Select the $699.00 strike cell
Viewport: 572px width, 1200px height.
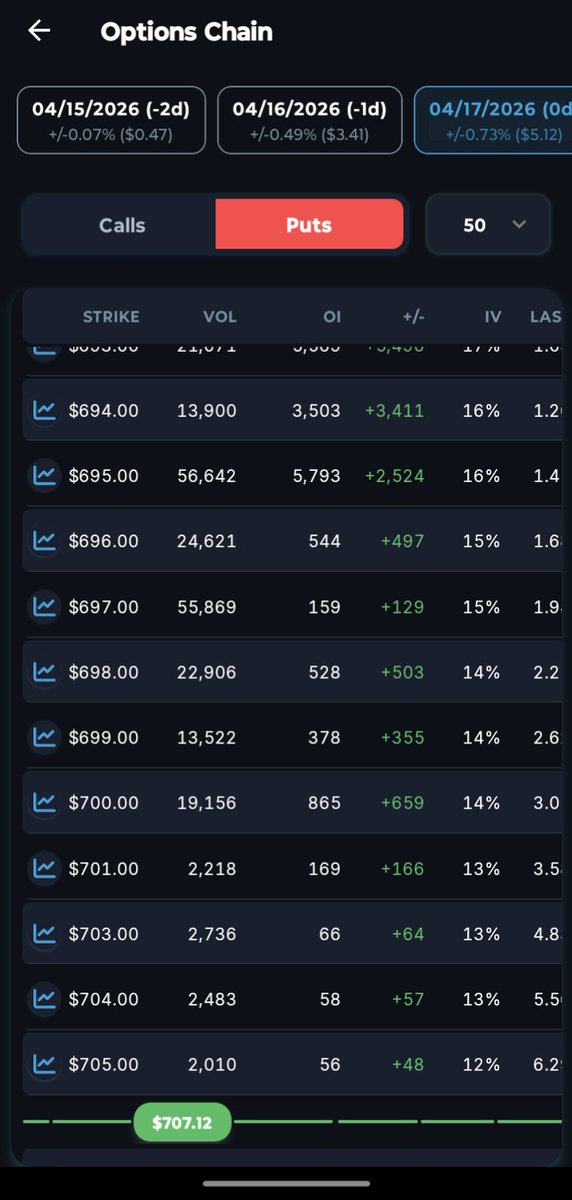[x=104, y=737]
